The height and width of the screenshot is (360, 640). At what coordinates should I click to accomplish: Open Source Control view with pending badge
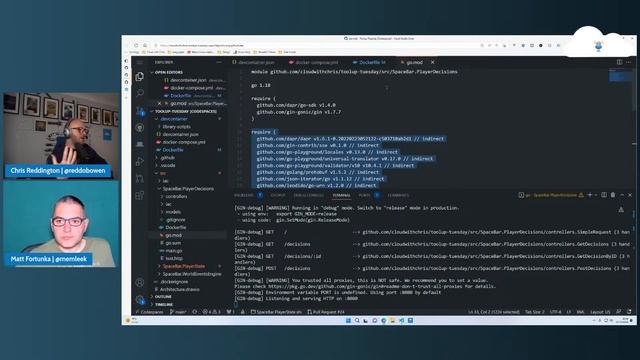coord(140,111)
